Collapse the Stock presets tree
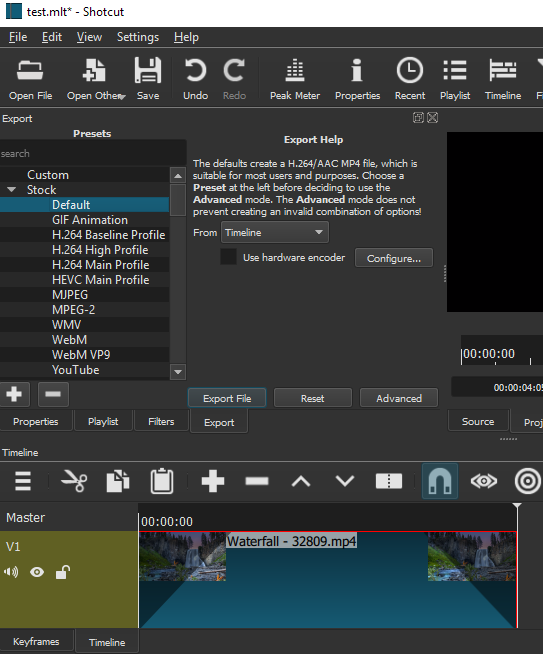The height and width of the screenshot is (654, 543). [x=11, y=190]
